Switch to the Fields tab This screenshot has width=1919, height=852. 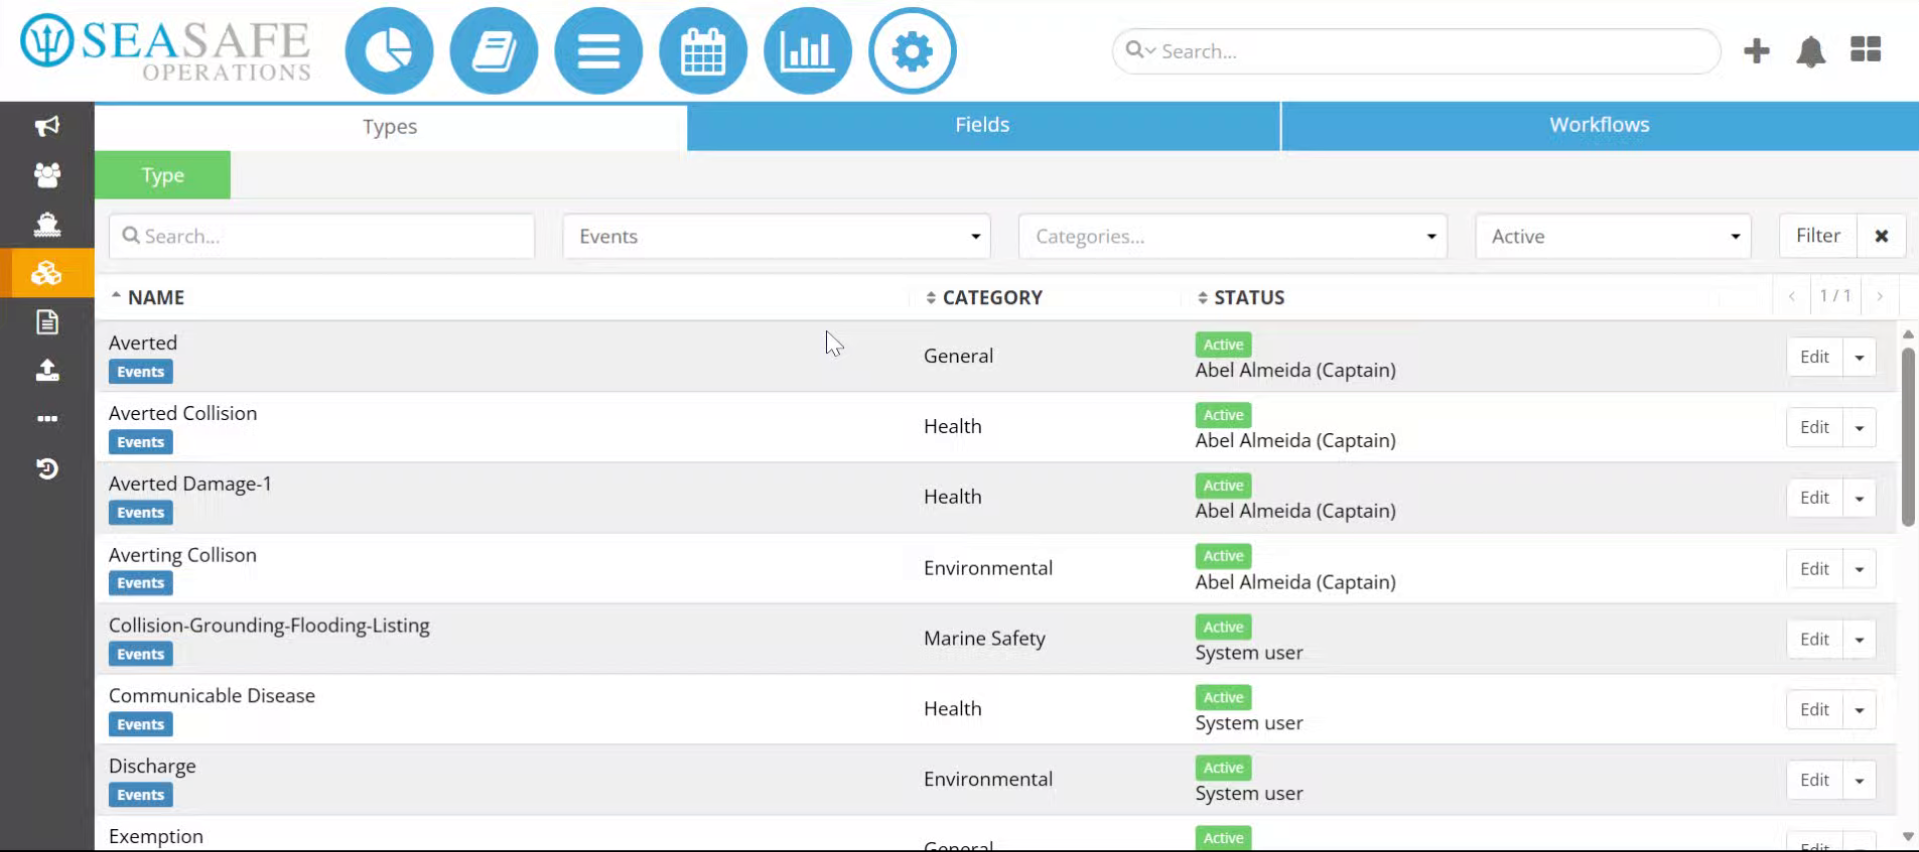point(983,125)
